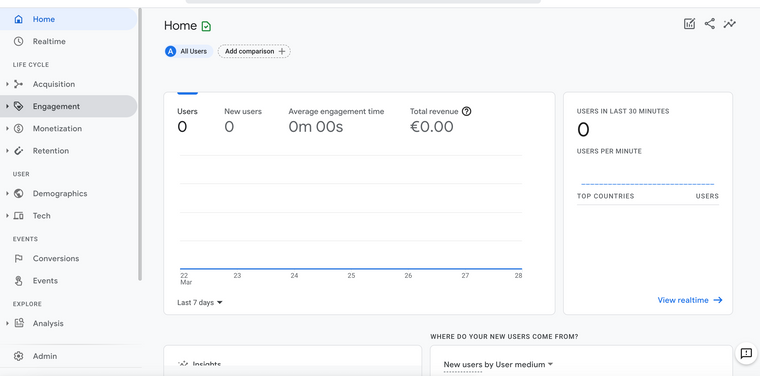Click the €0.00 revenue value
Viewport: 760px width, 376px height.
pos(432,127)
